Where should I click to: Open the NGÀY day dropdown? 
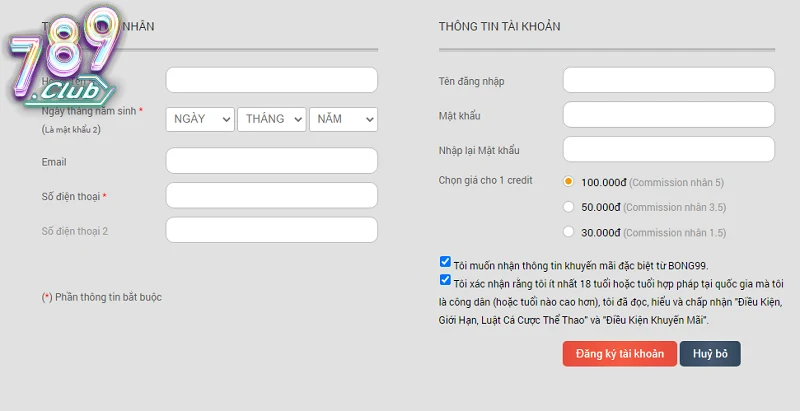tap(200, 119)
